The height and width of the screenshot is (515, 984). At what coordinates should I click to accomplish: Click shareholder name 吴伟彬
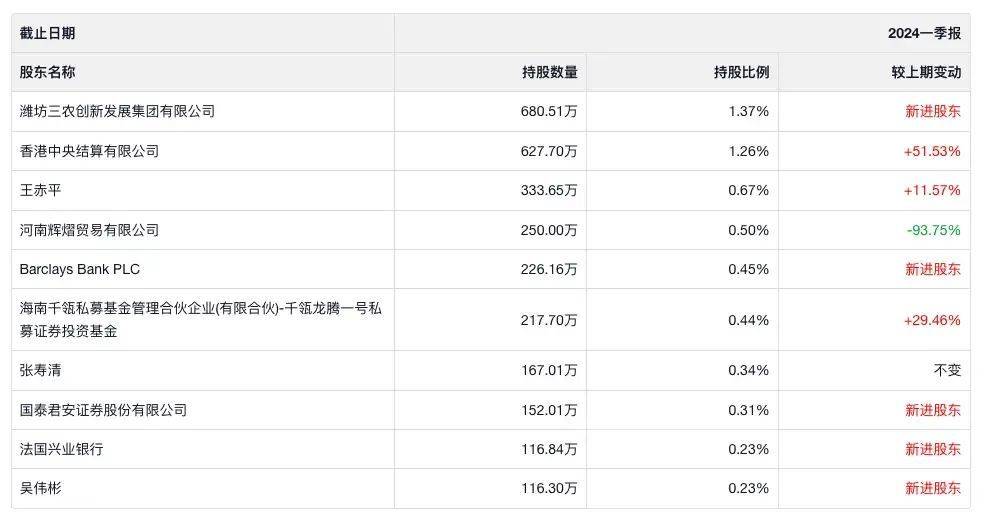[40, 488]
